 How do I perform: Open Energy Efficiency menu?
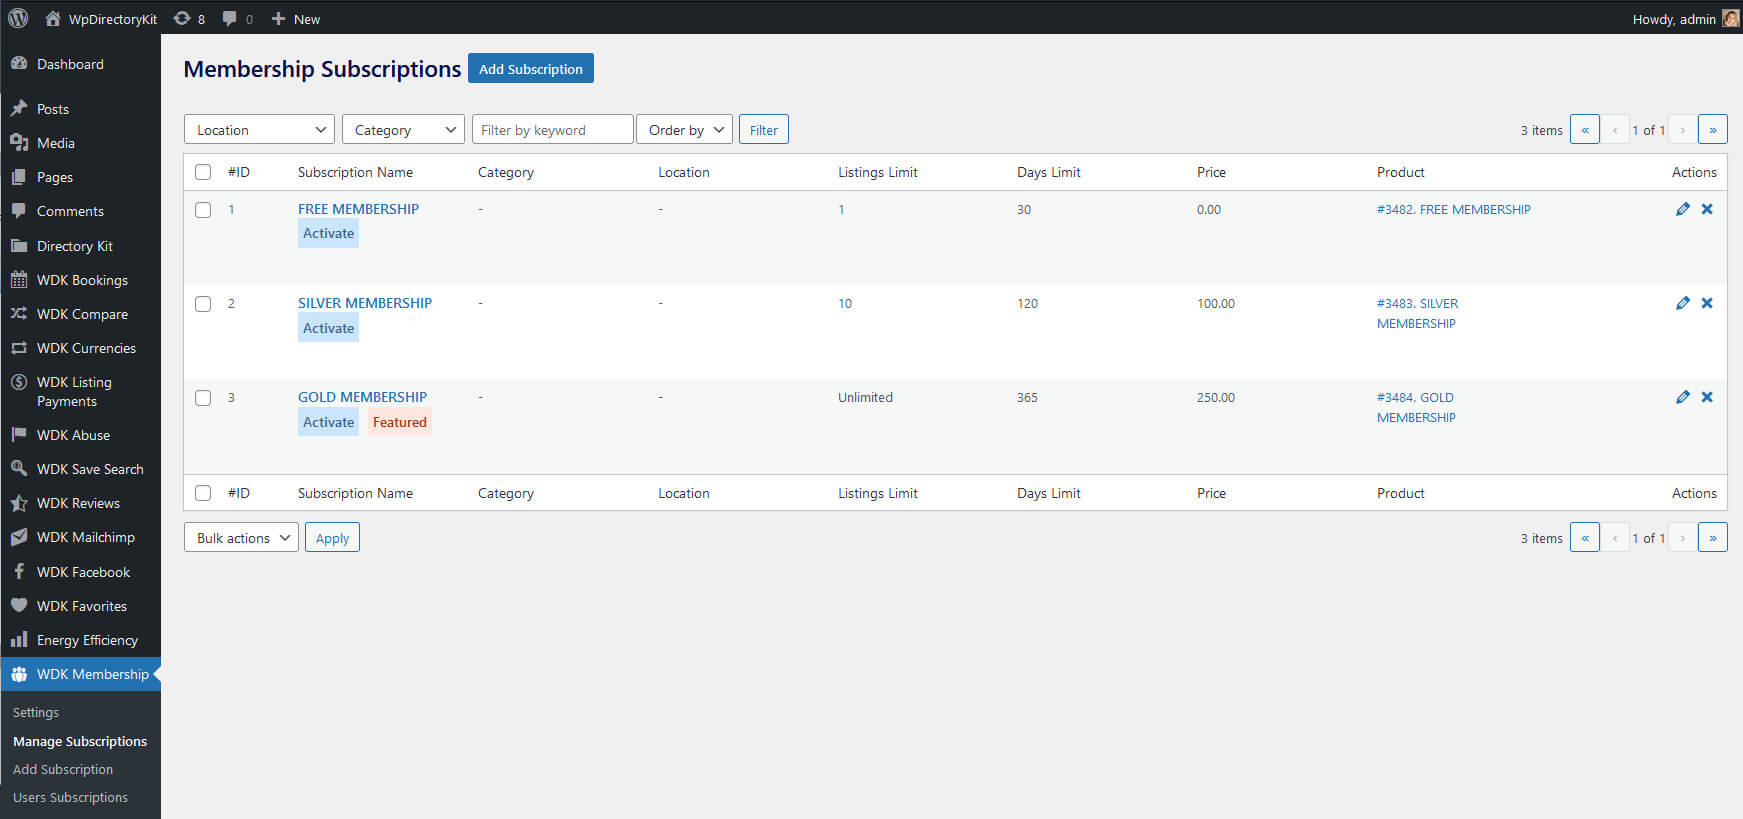[x=80, y=640]
